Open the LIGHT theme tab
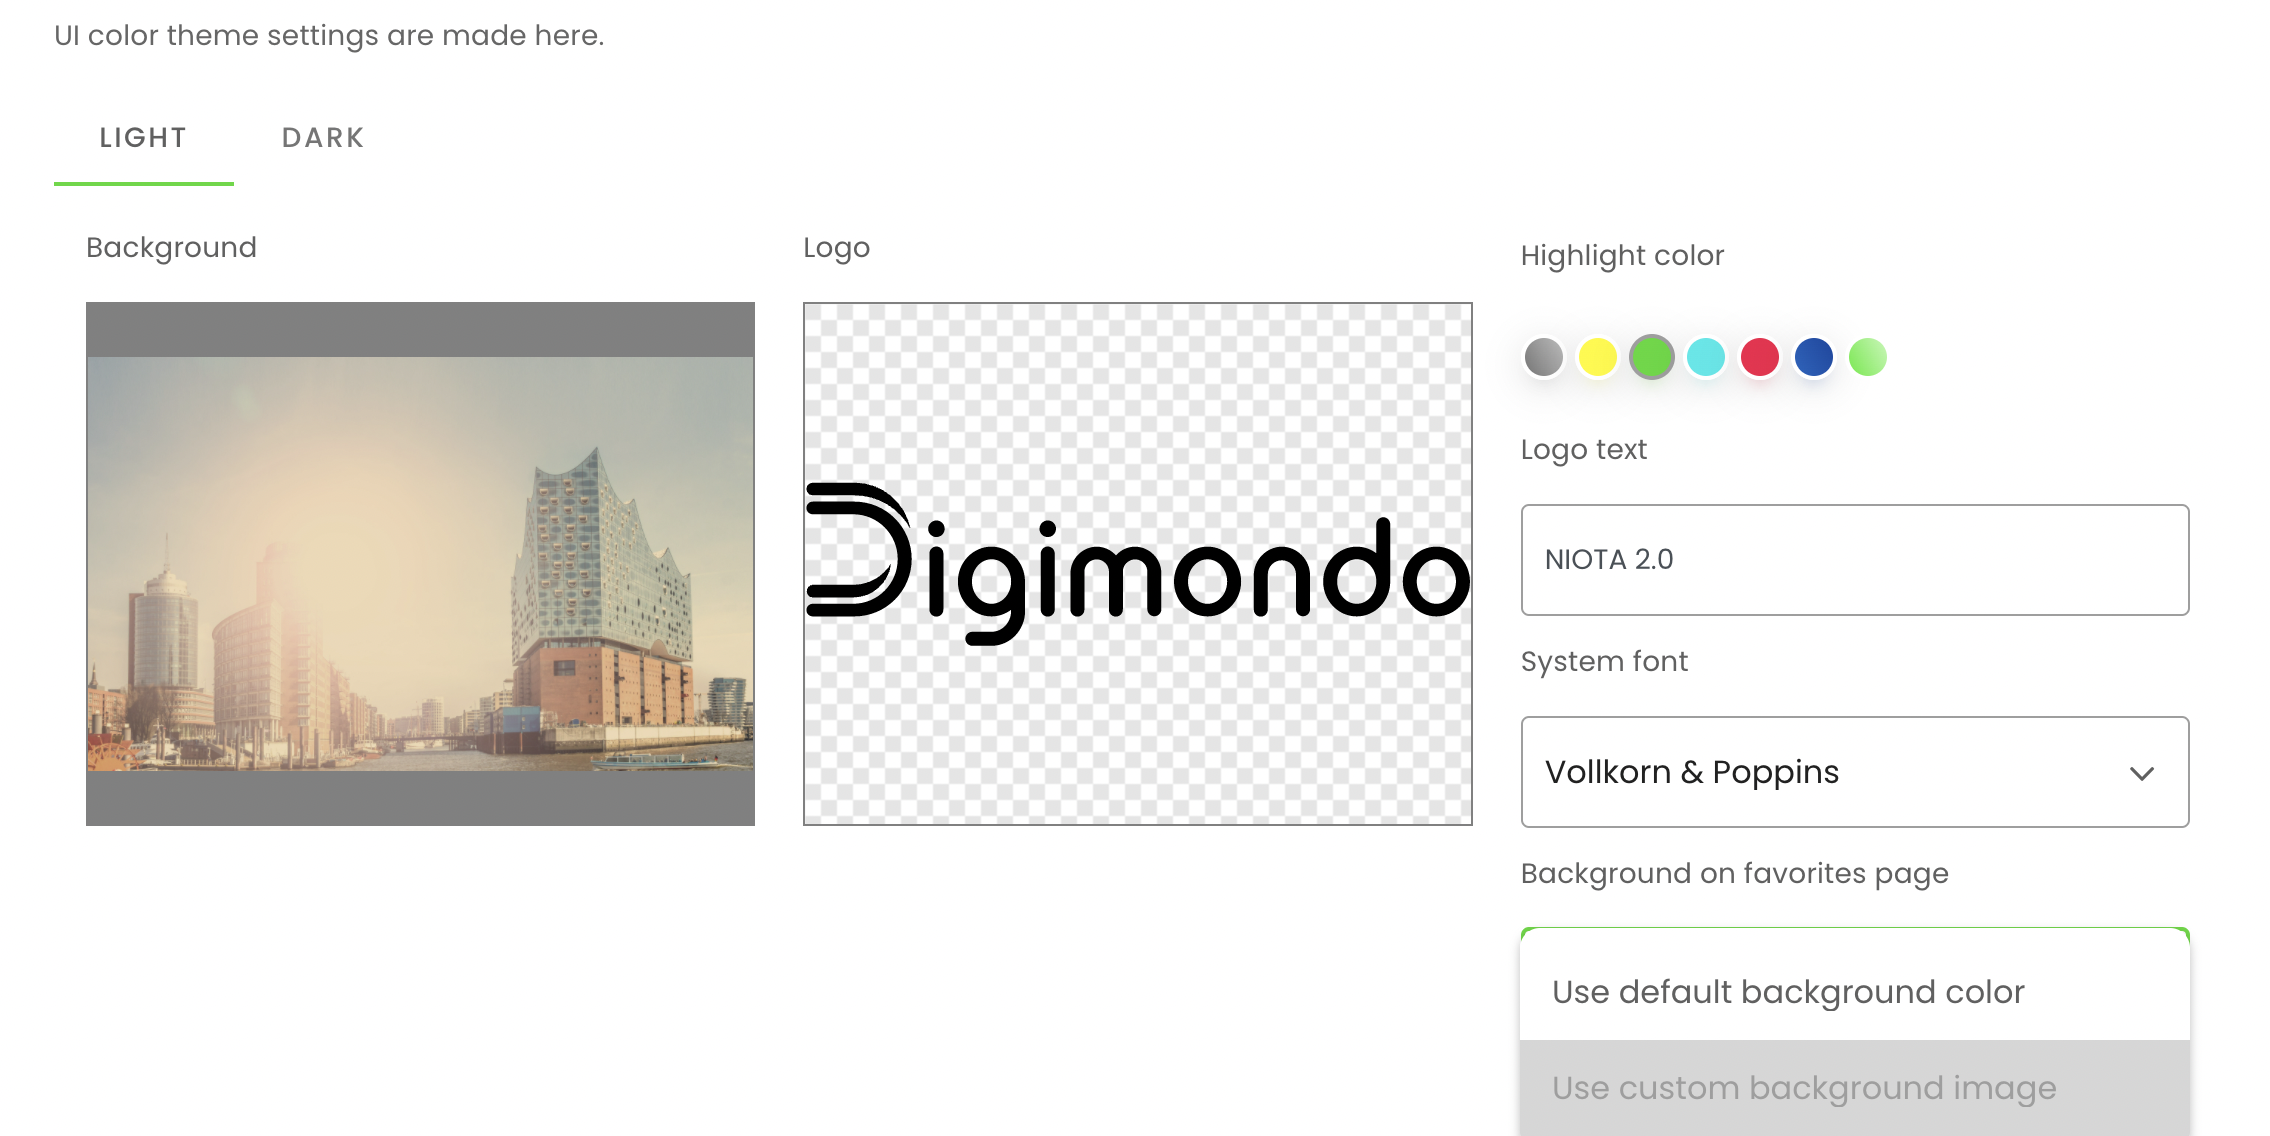 point(143,138)
